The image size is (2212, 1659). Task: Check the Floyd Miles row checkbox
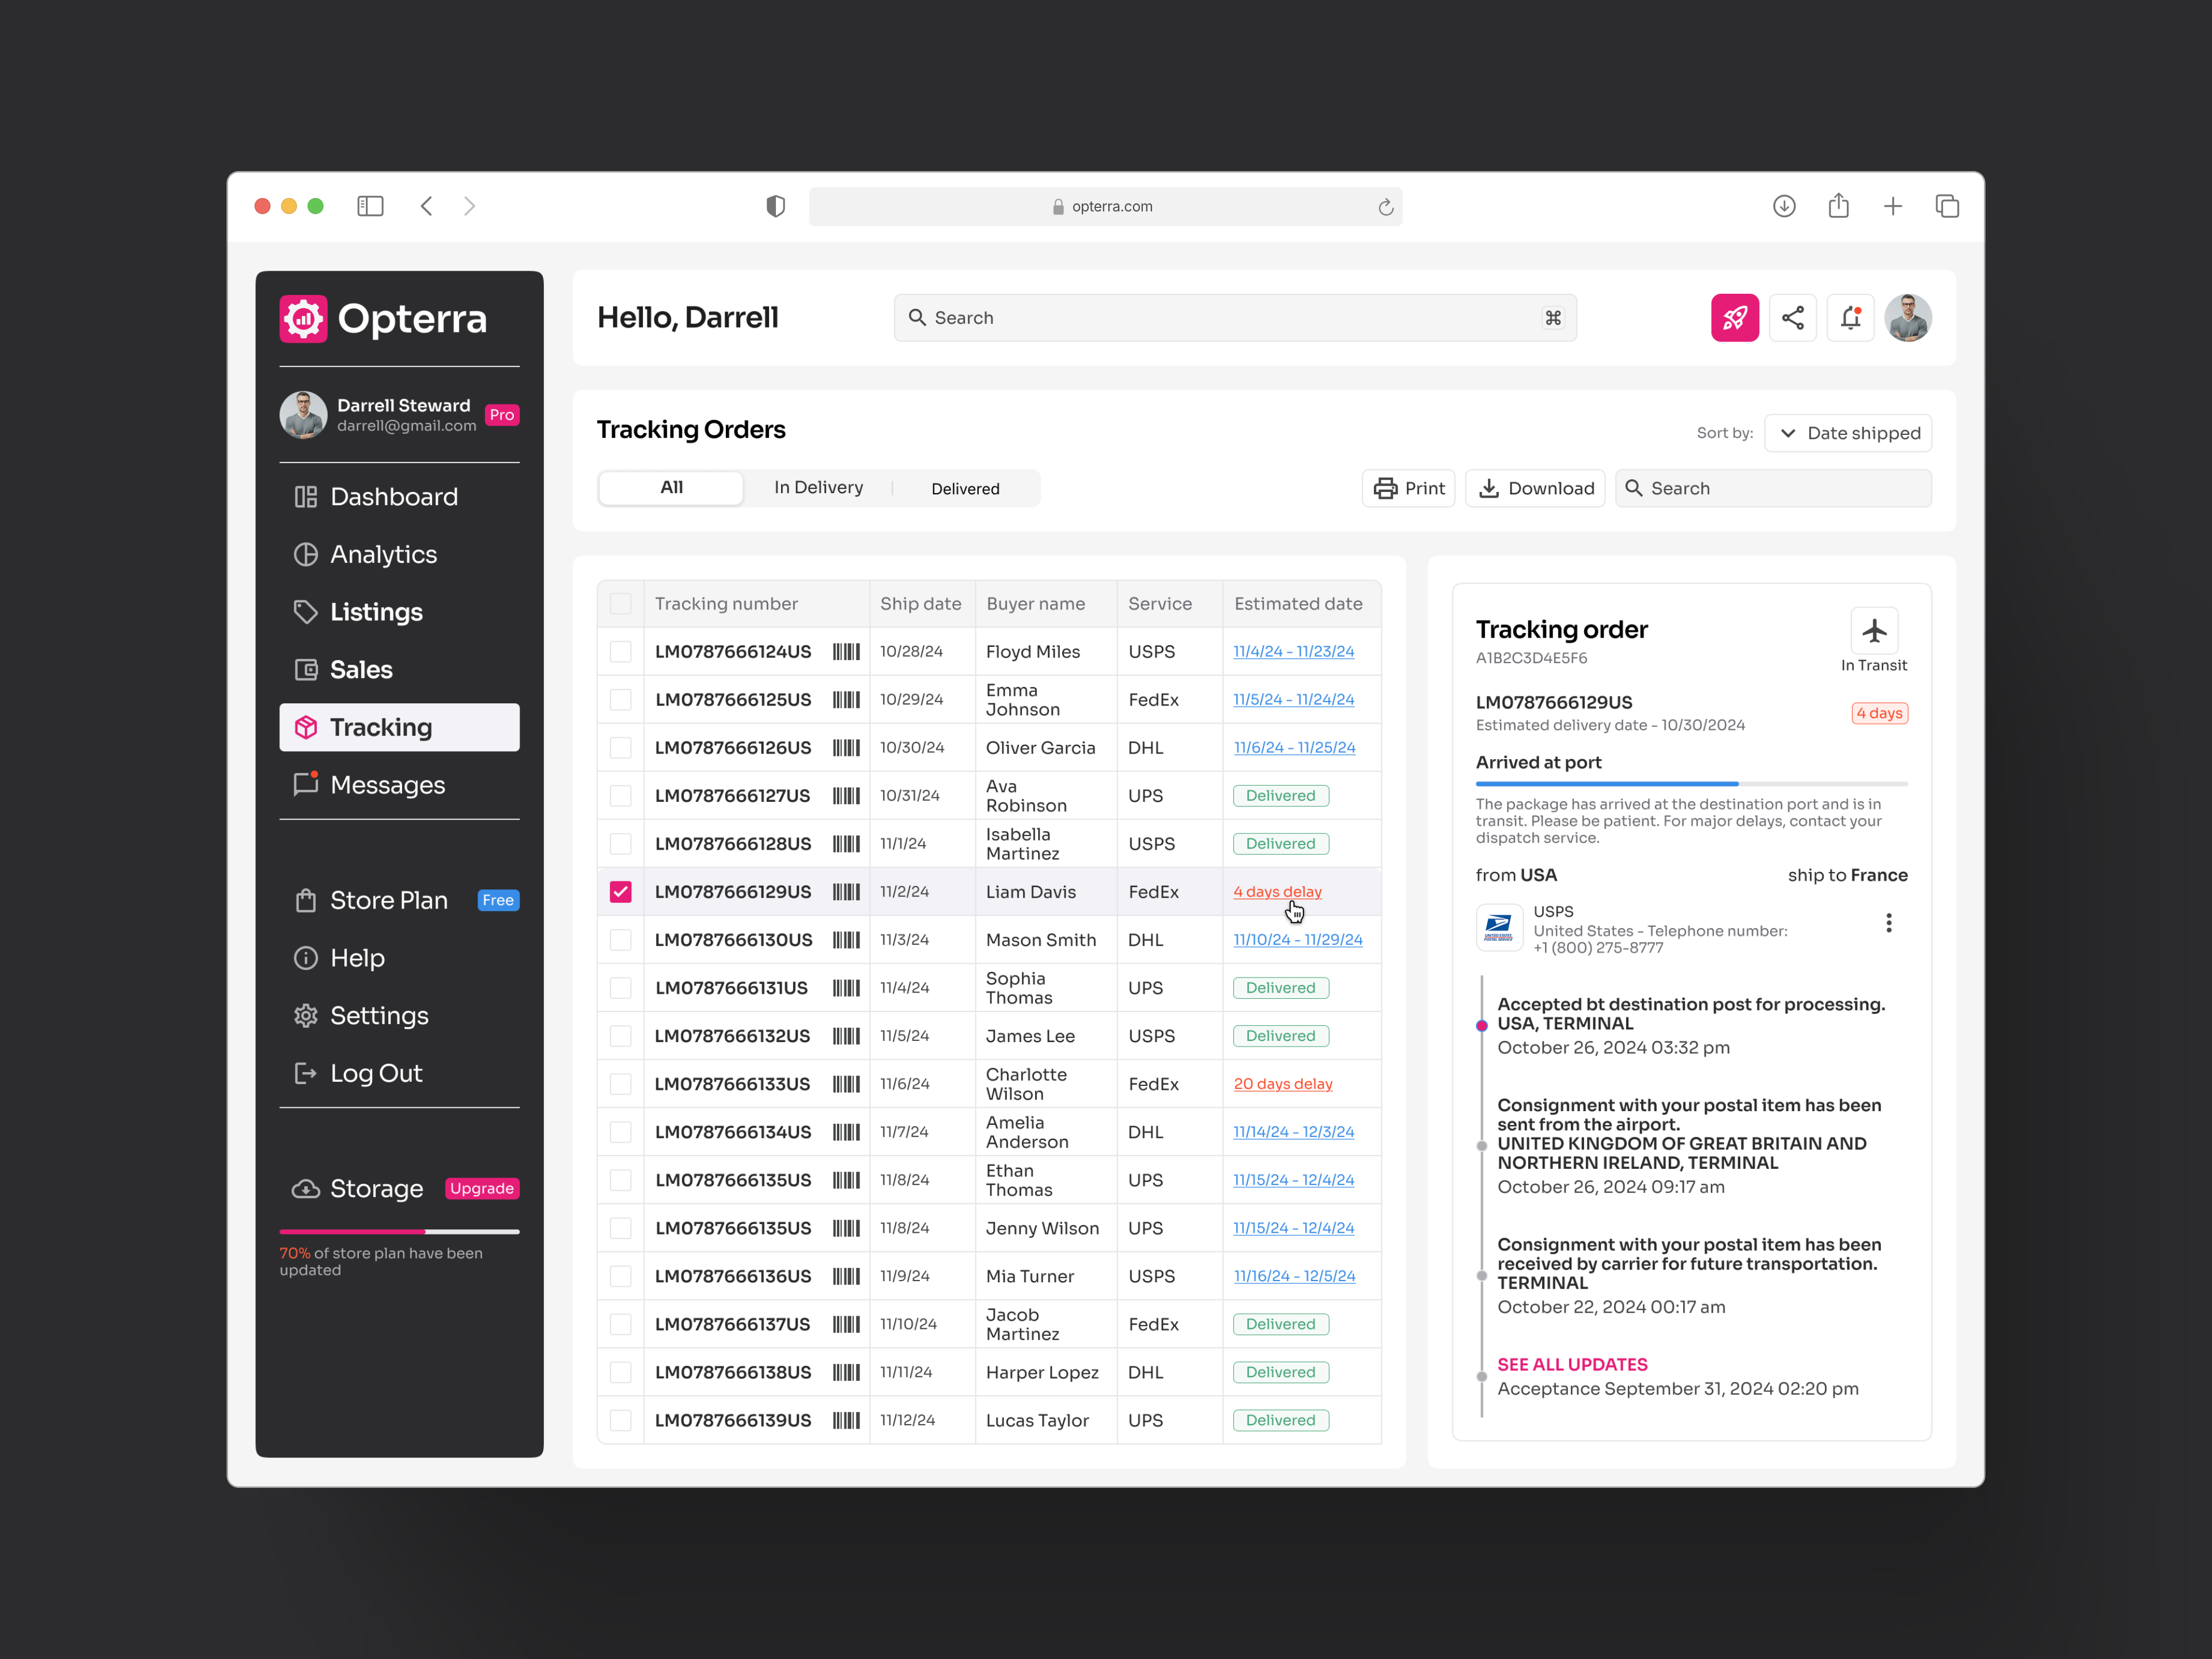tap(621, 652)
